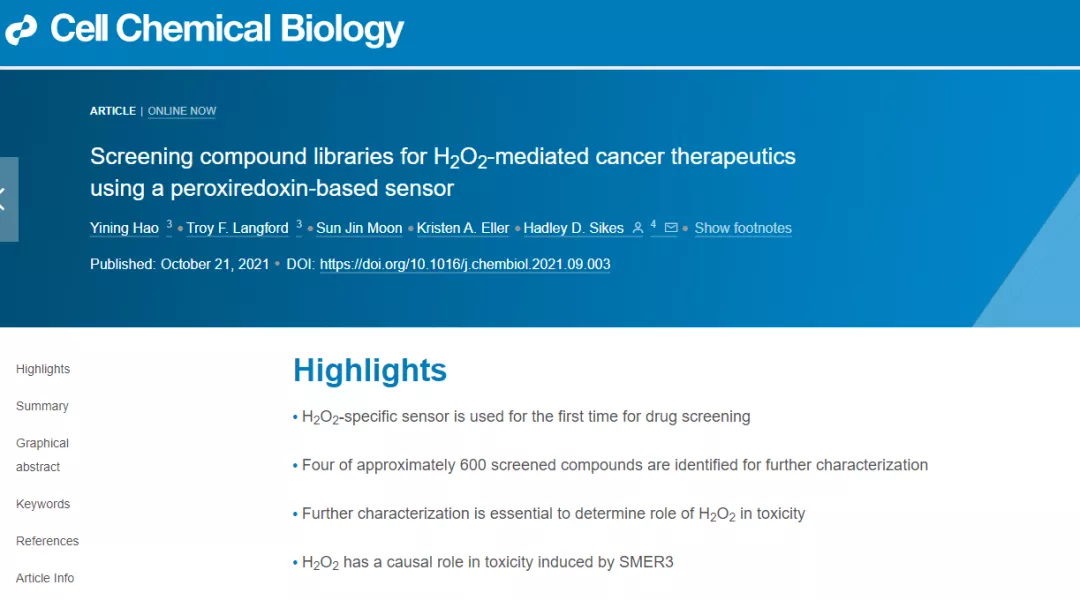This screenshot has width=1080, height=600.
Task: Click the person icon next to Hadley D. Sikes
Action: point(638,228)
